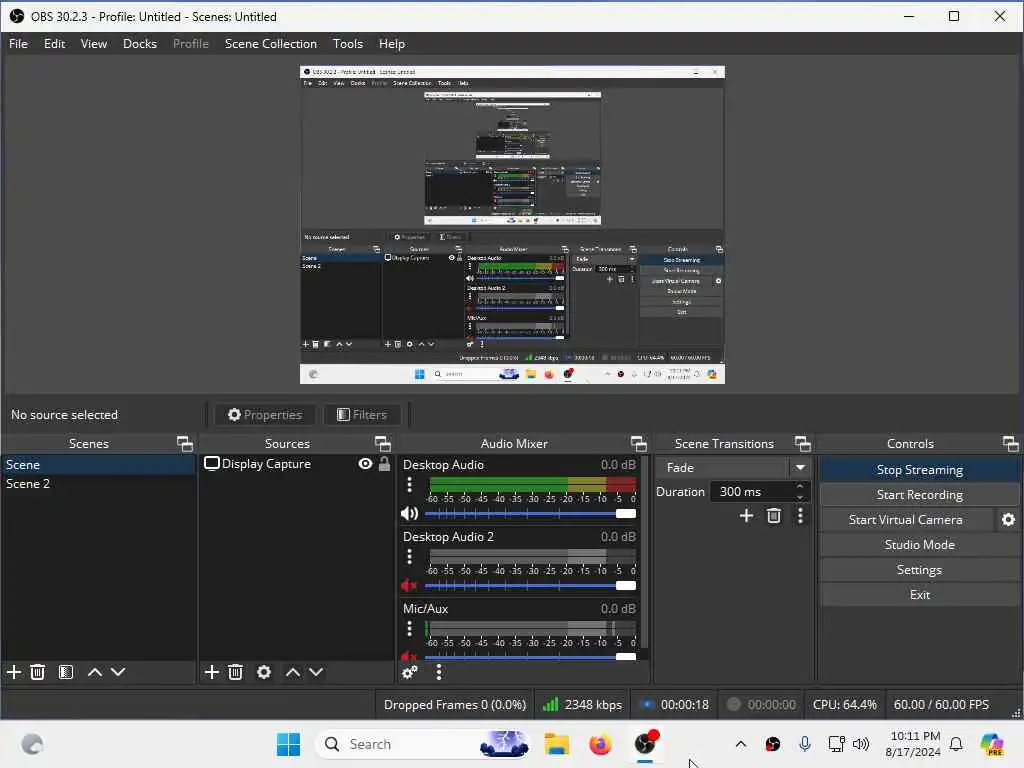Select Scene 2 in scenes list
1024x768 pixels.
click(x=98, y=484)
